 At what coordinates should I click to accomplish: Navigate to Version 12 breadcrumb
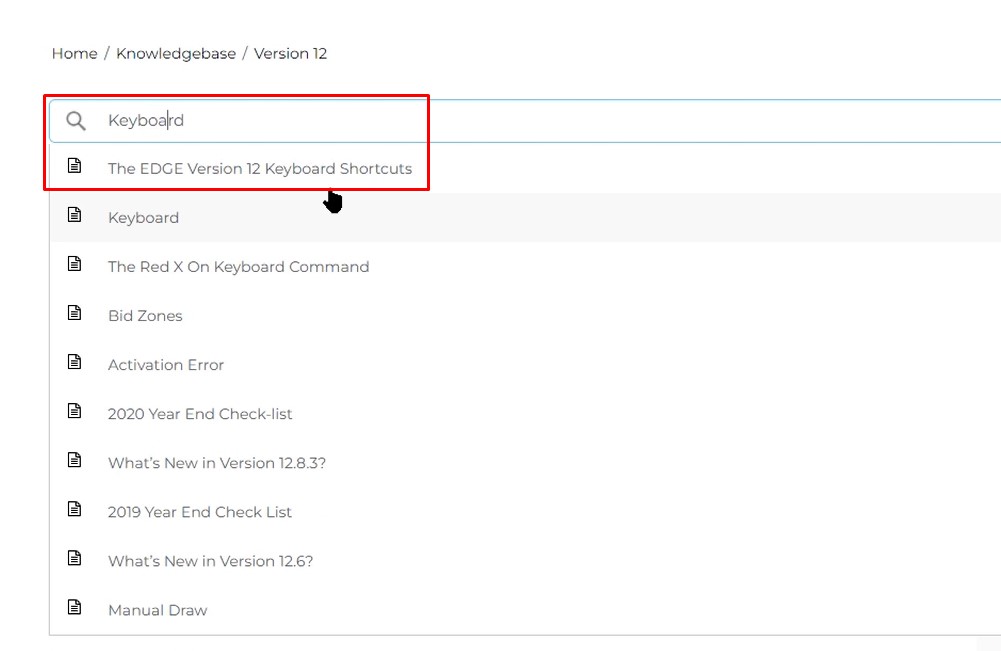(290, 54)
